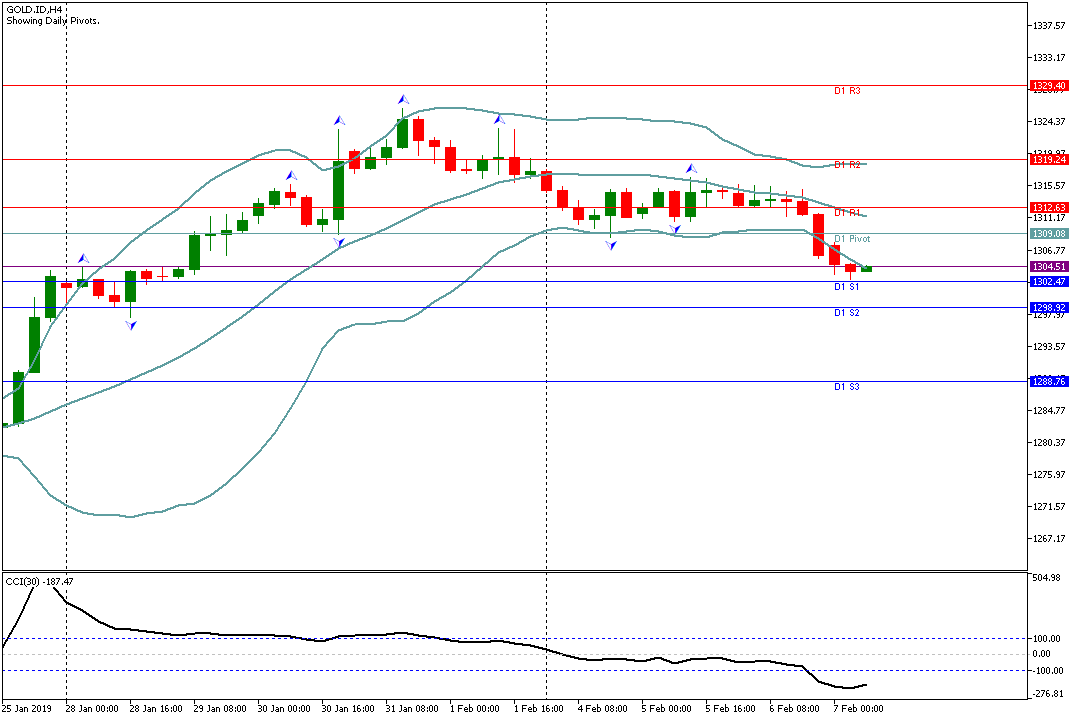Select the D1 Pivot label
The width and height of the screenshot is (1080, 720).
[x=852, y=239]
